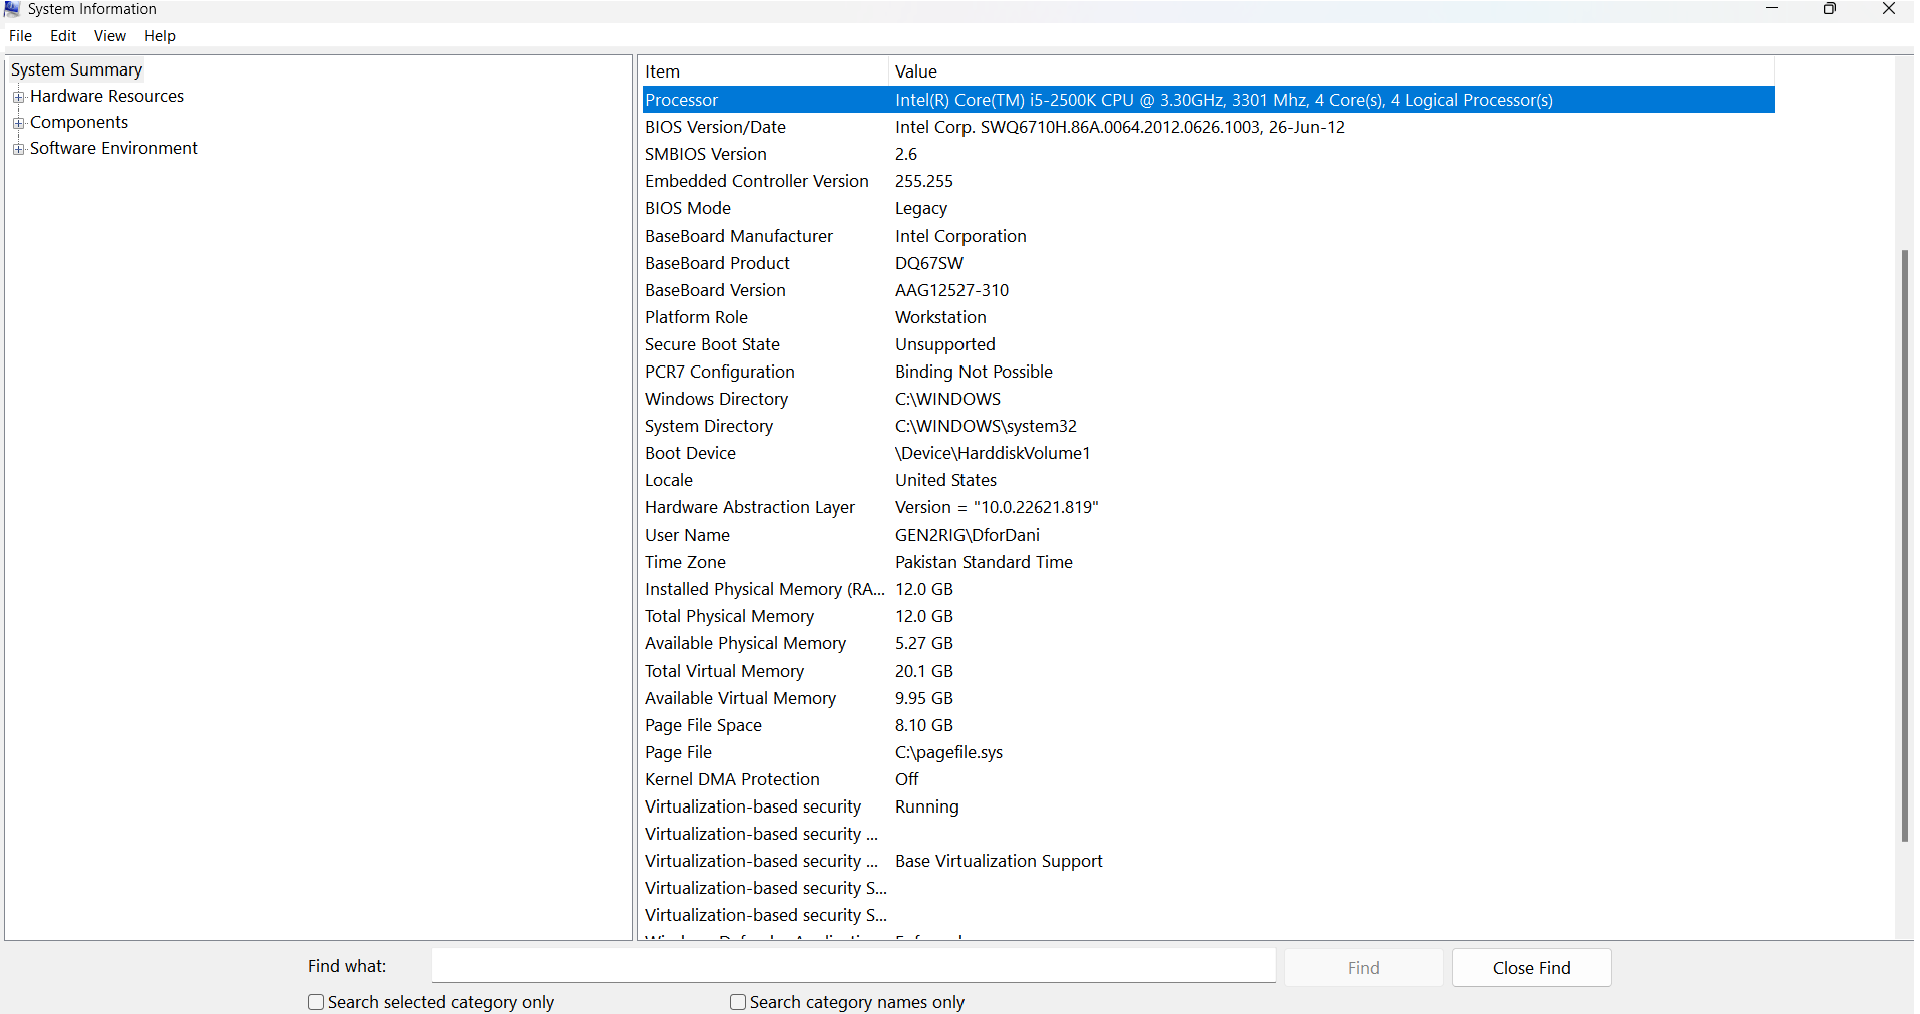Select the BaseBoard Version row
The width and height of the screenshot is (1920, 1014).
coord(1208,290)
